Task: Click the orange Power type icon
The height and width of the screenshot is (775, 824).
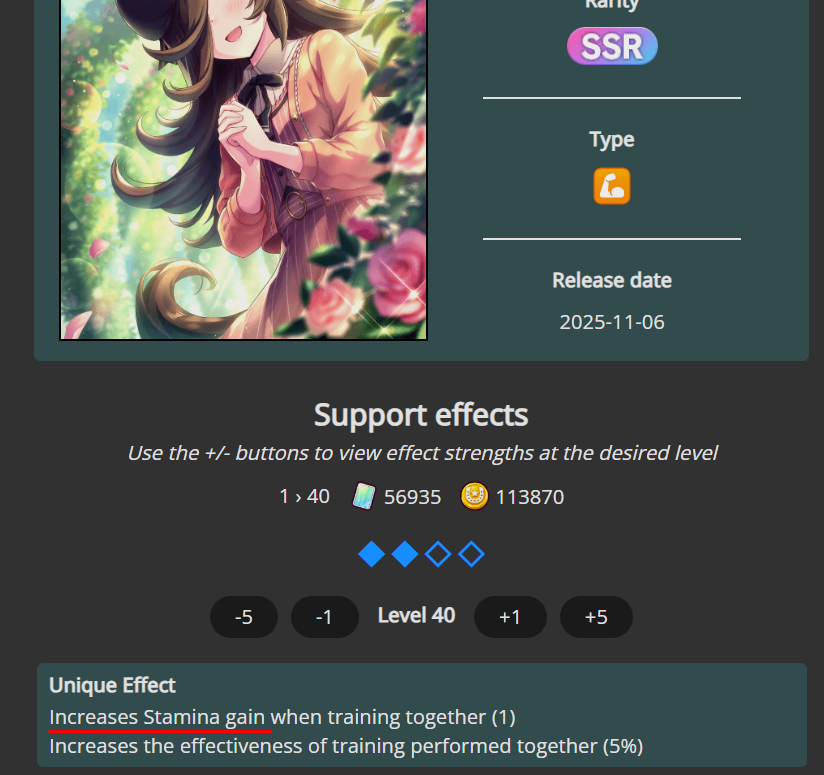Action: 612,186
